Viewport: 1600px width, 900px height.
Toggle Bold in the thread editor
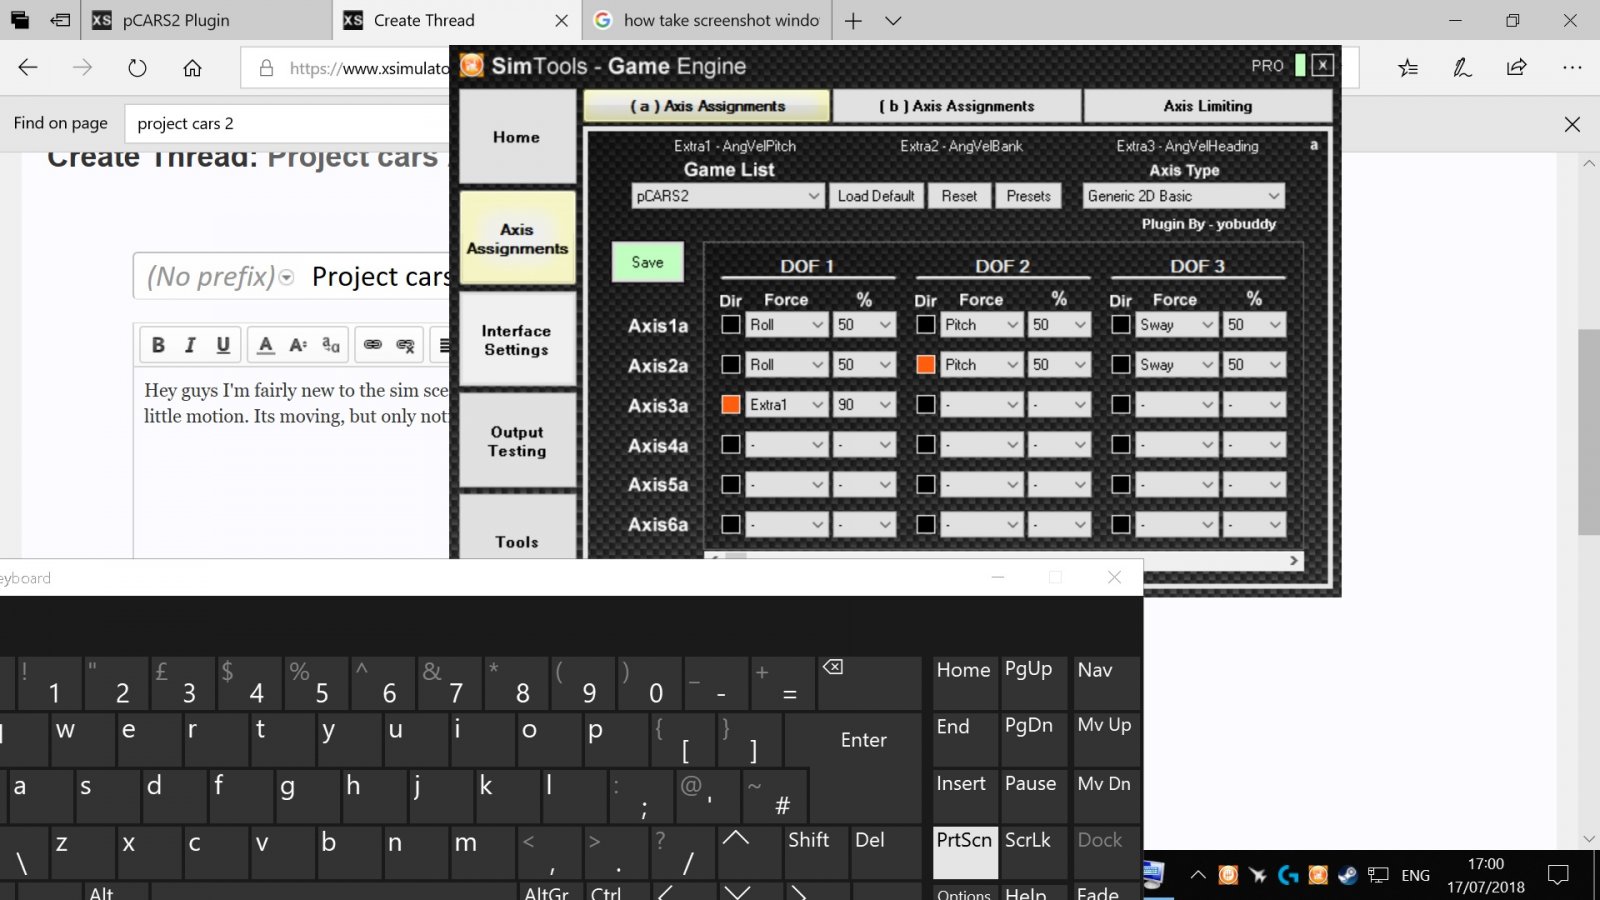pos(158,345)
